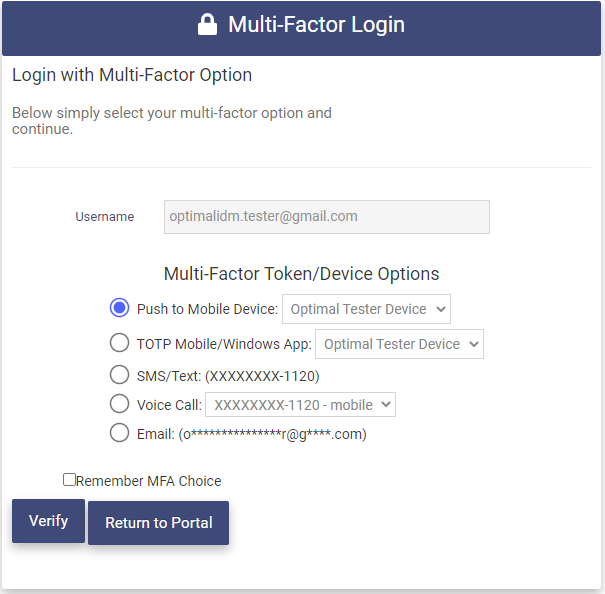Click the lock icon in header
Image resolution: width=605 pixels, height=594 pixels.
coord(207,25)
